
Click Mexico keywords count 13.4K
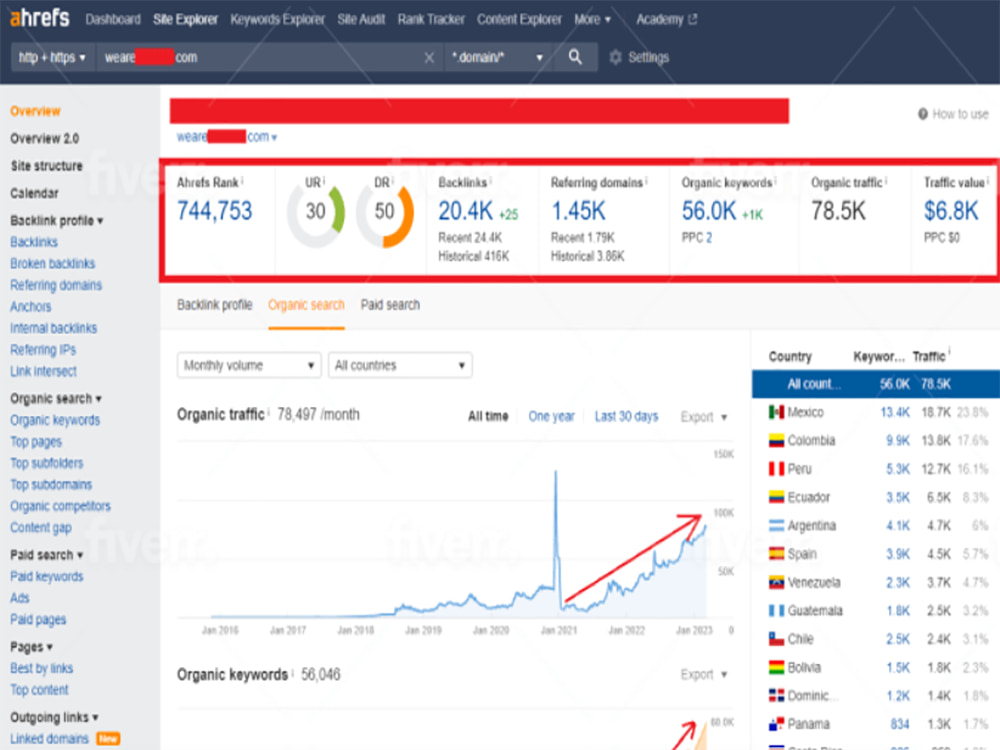(895, 413)
